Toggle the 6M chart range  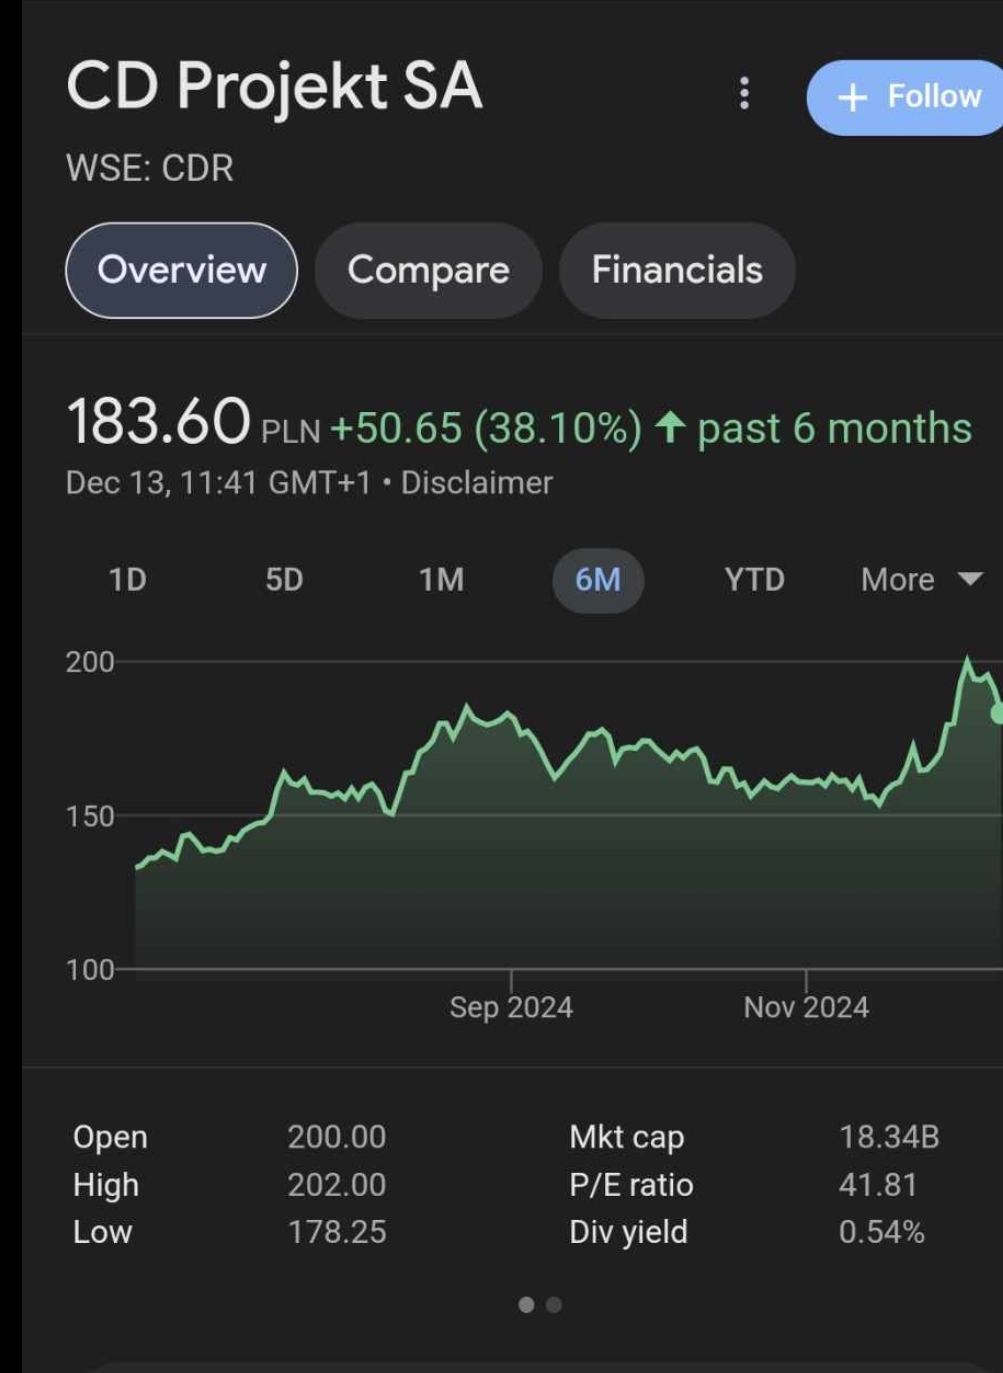[597, 580]
